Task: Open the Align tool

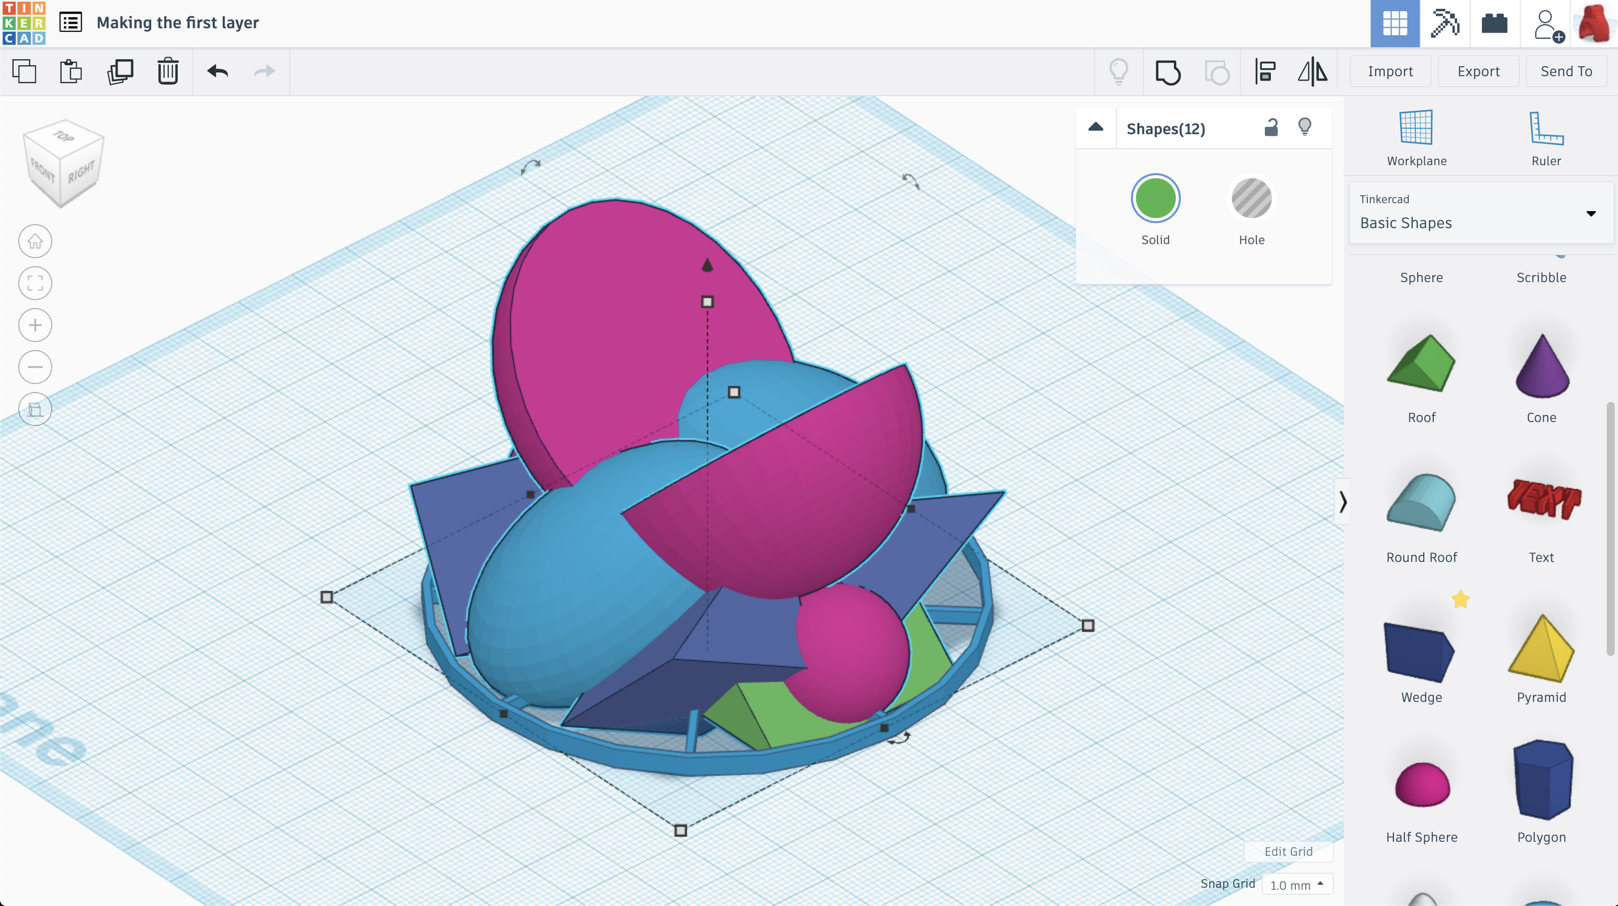Action: click(x=1265, y=71)
